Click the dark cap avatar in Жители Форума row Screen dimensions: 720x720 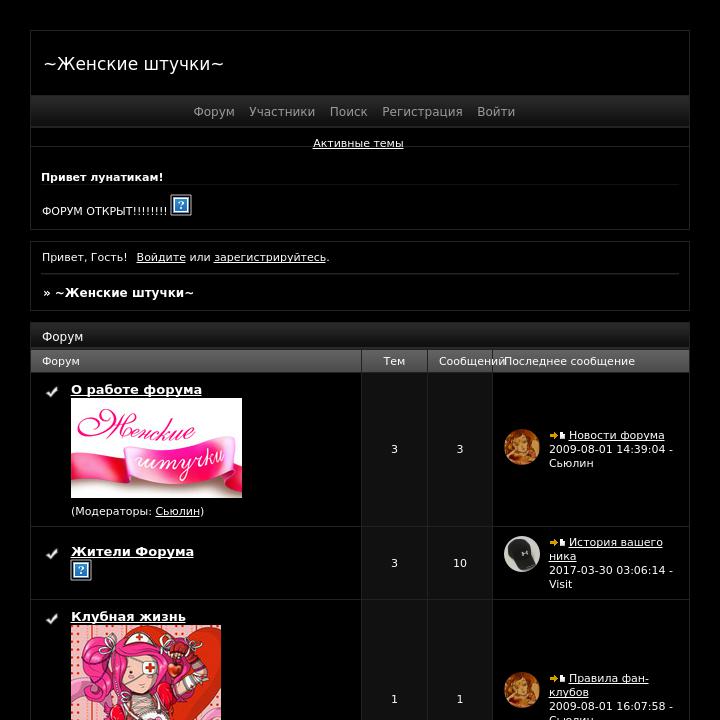[x=522, y=554]
